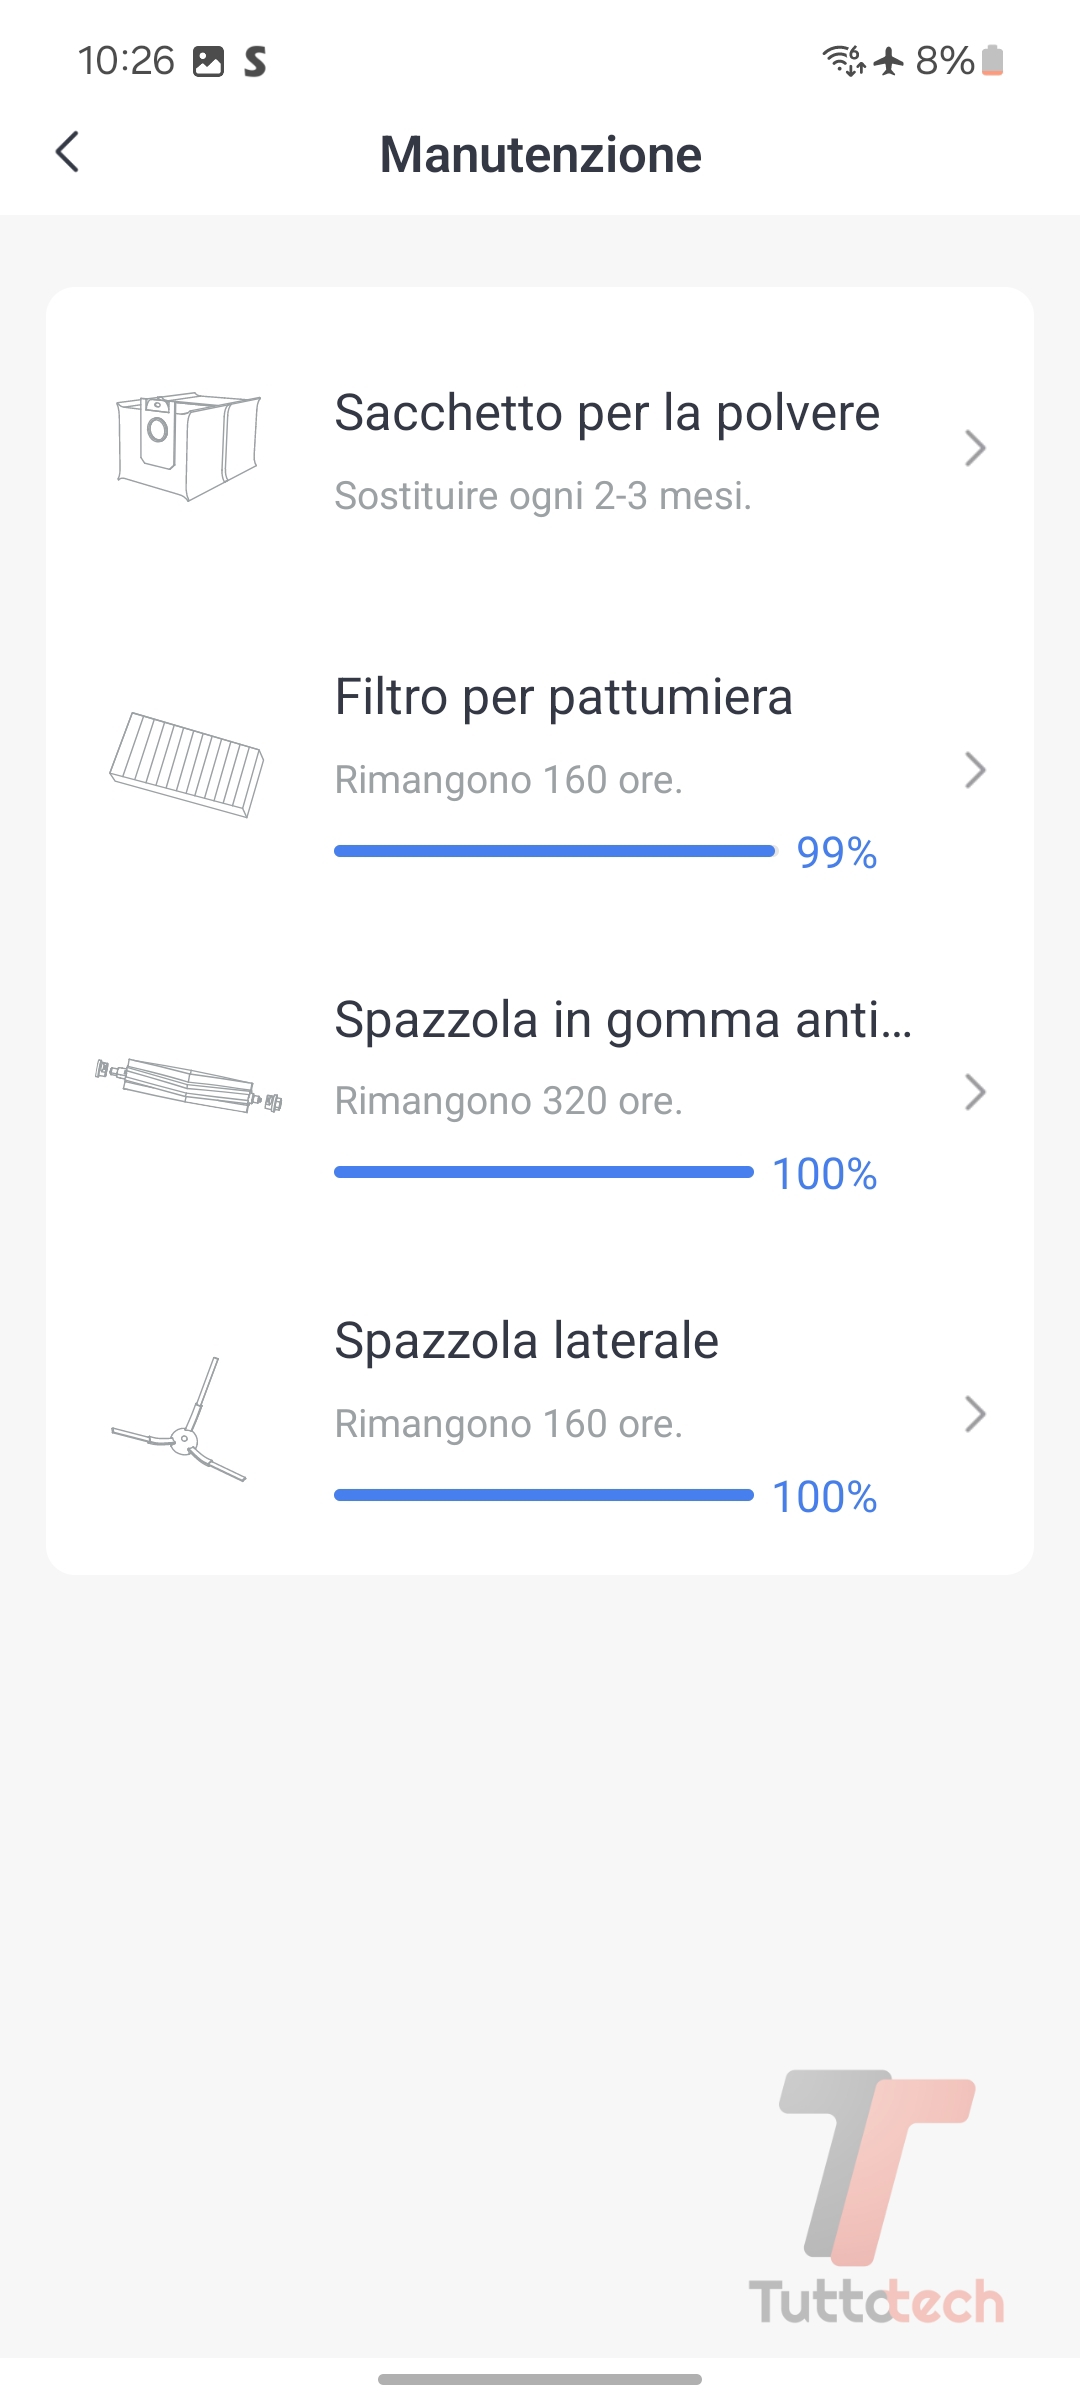Tap the side brush 100% progress bar
Image resolution: width=1080 pixels, height=2400 pixels.
coord(543,1495)
